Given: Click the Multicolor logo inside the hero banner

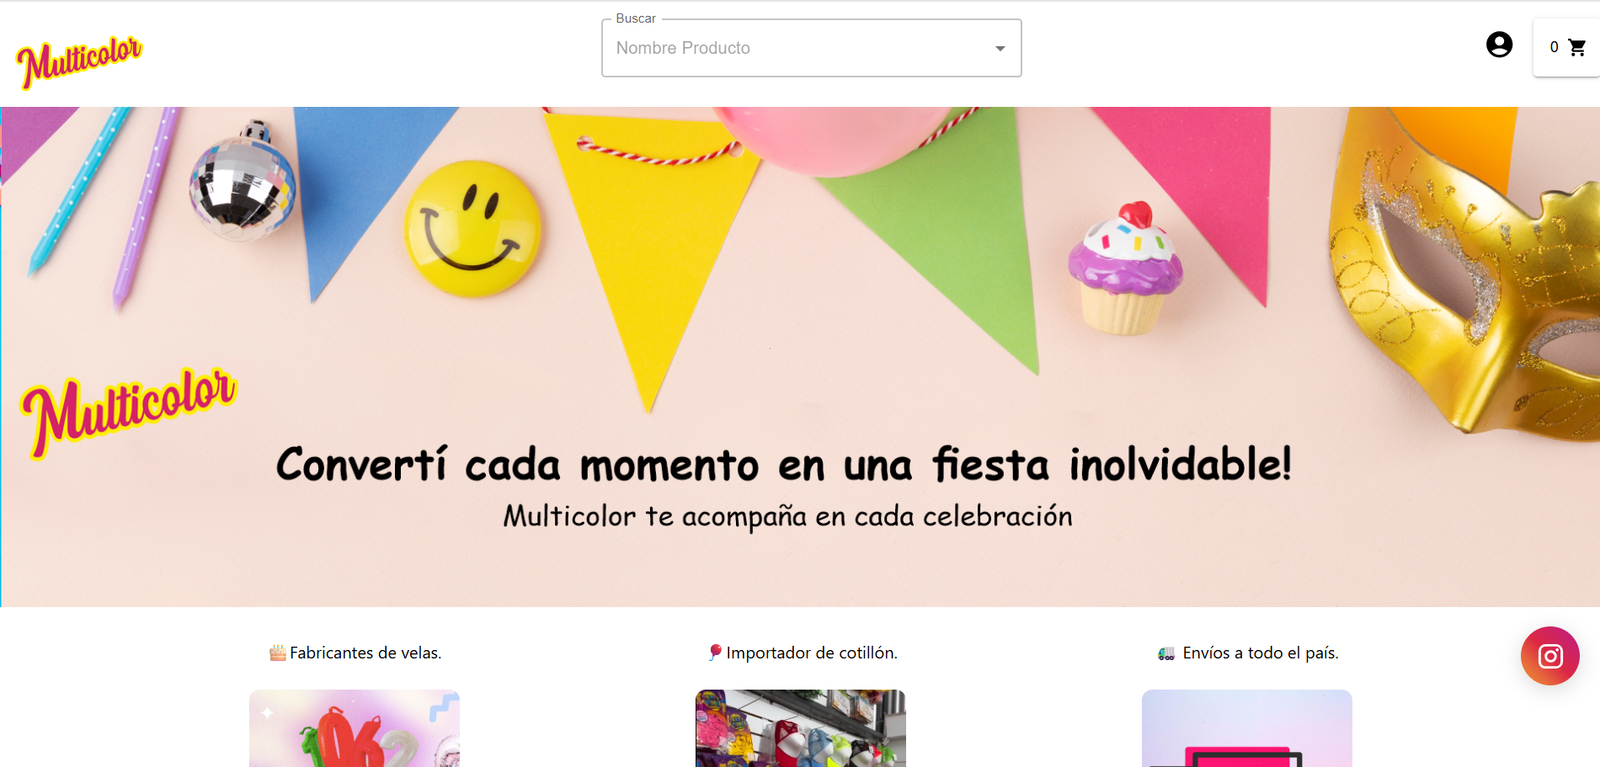Looking at the screenshot, I should pyautogui.click(x=128, y=410).
